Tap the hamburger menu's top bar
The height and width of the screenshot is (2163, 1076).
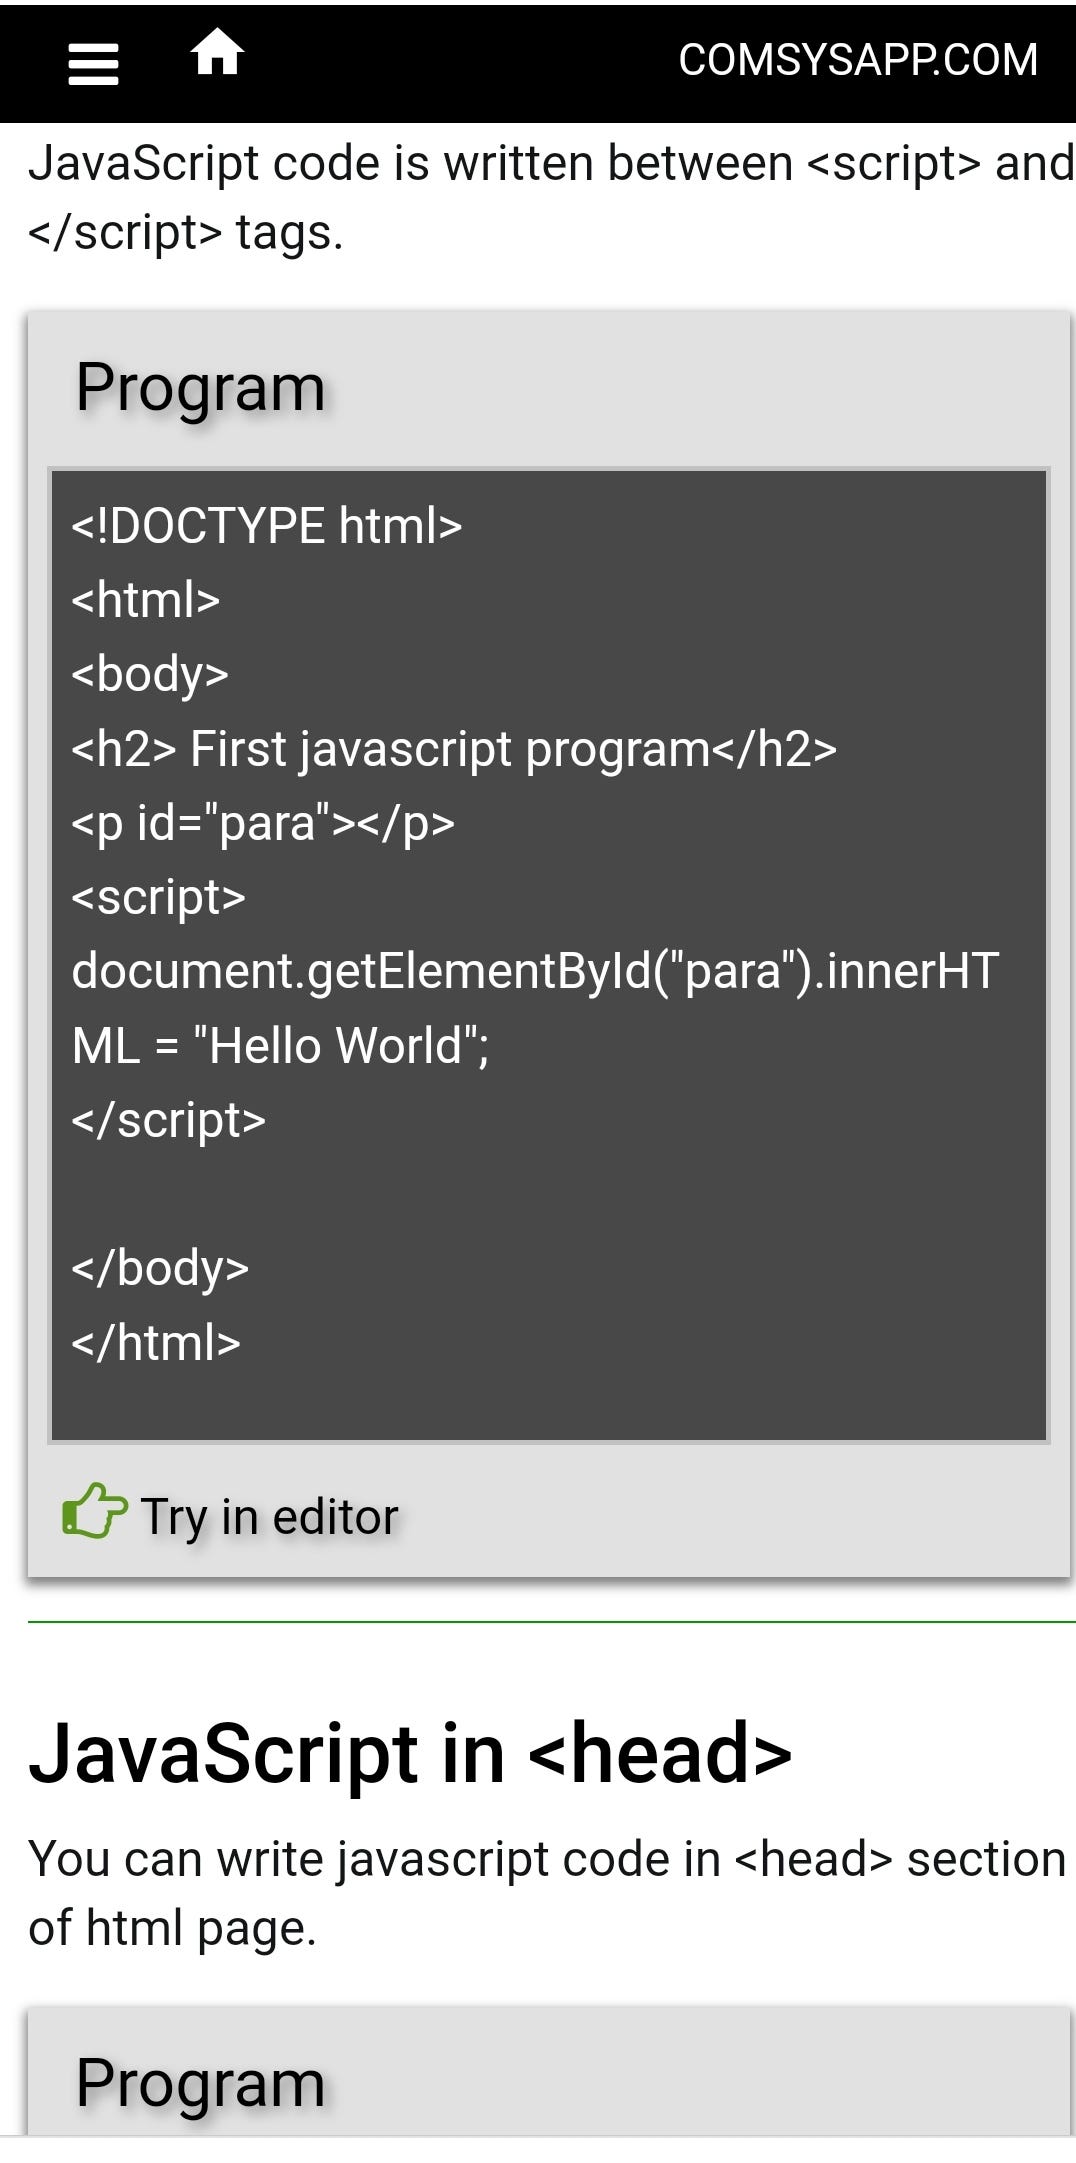pyautogui.click(x=92, y=48)
